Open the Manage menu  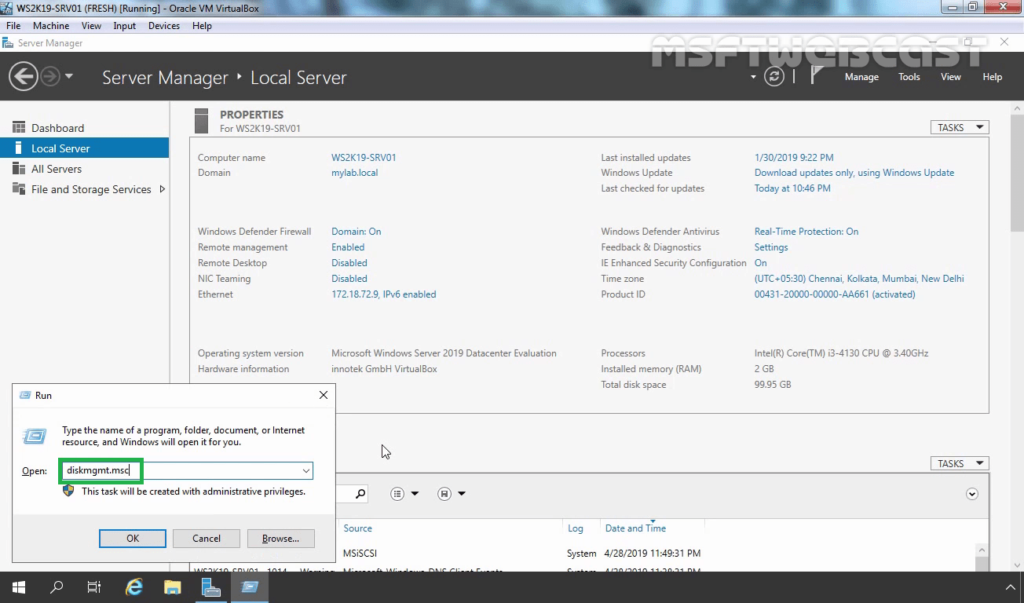pos(861,76)
